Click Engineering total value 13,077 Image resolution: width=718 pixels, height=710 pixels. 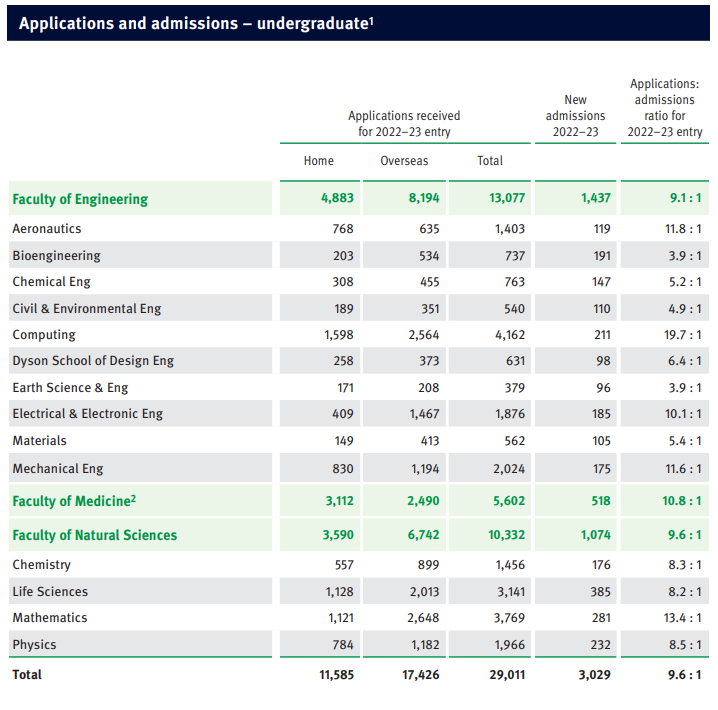[x=507, y=198]
